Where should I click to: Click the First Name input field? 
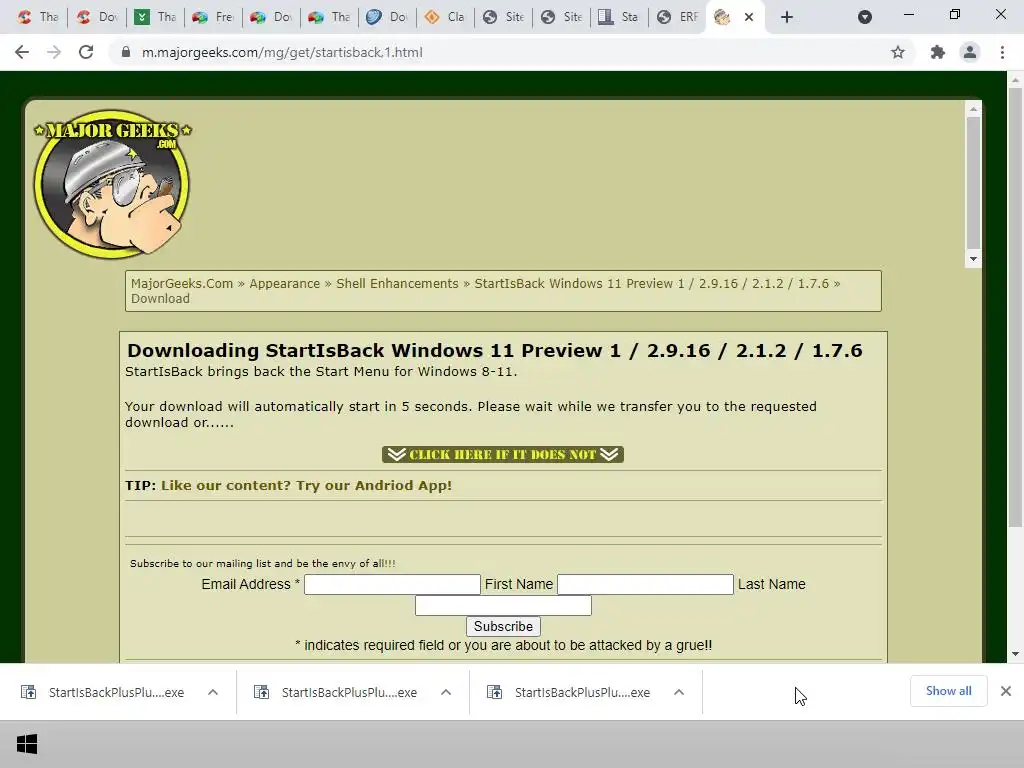tap(645, 584)
